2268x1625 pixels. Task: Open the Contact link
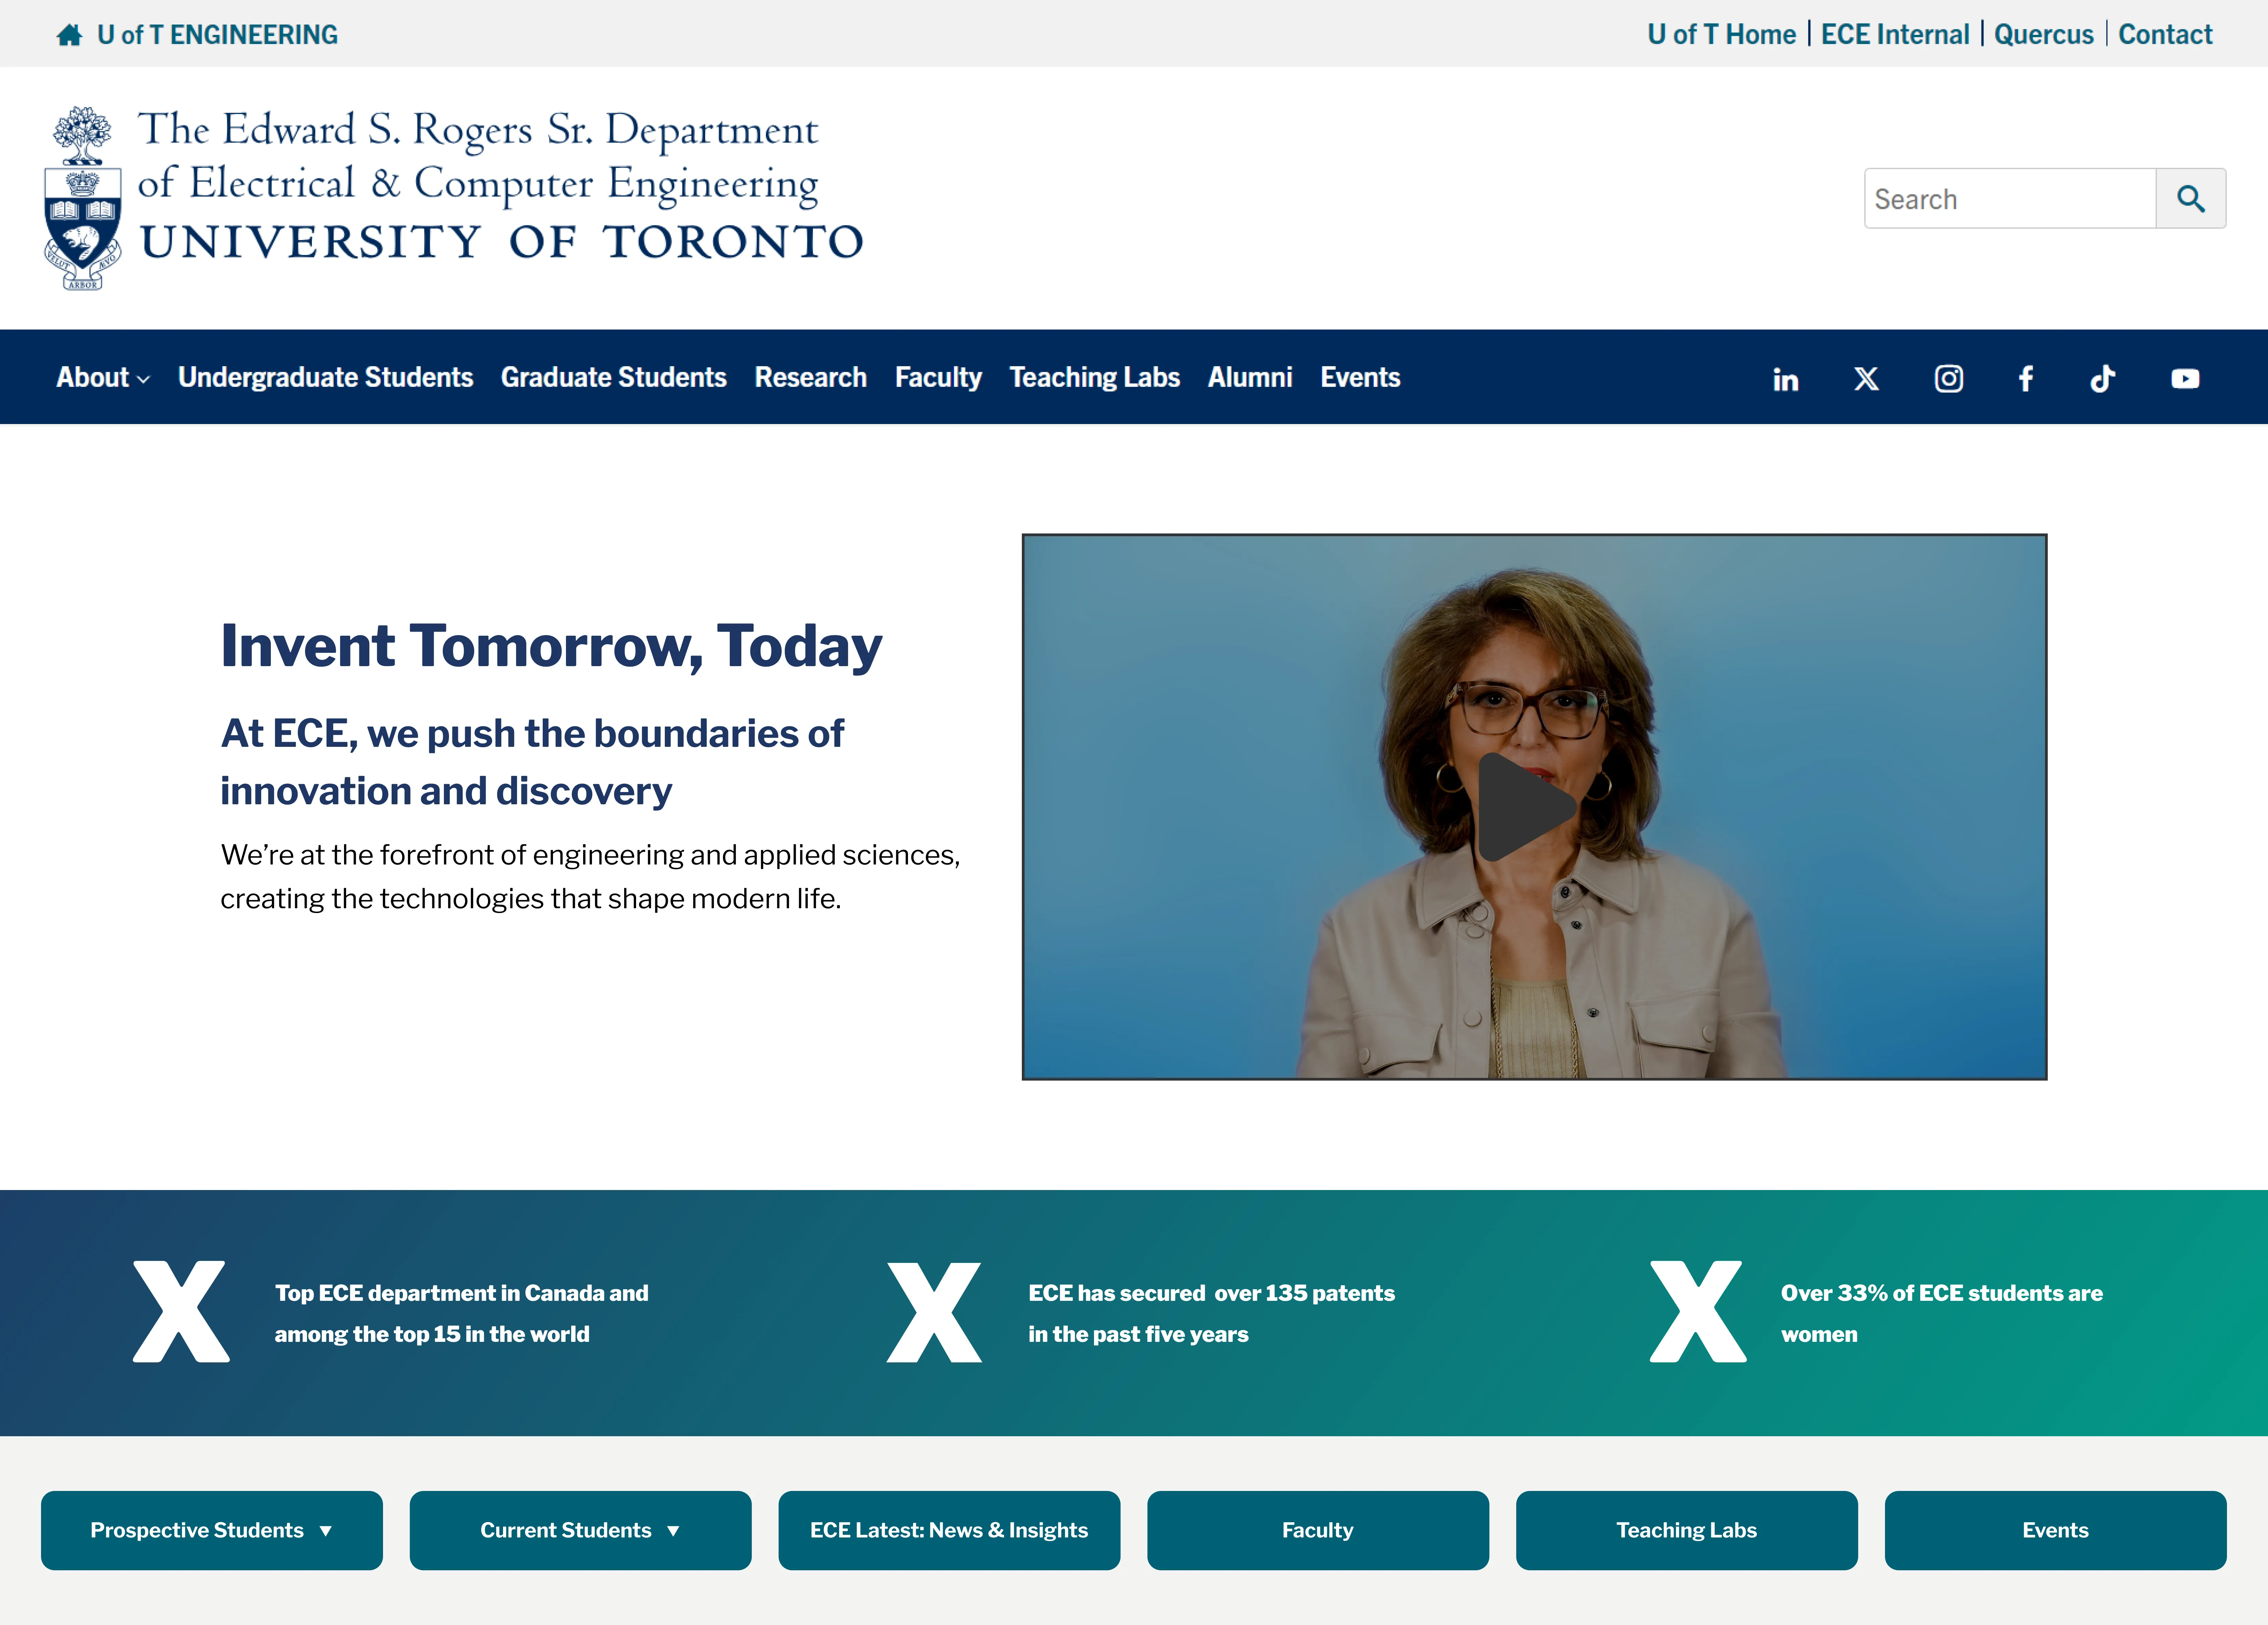[2165, 35]
